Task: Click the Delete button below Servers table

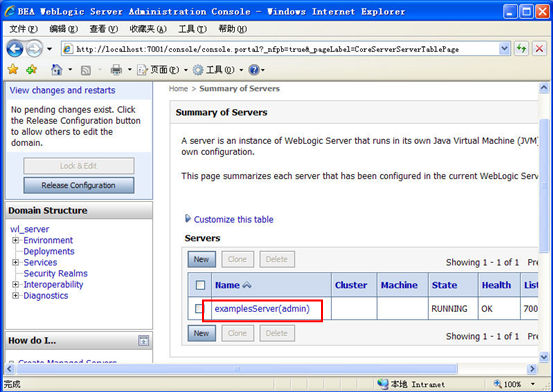Action: tap(277, 333)
